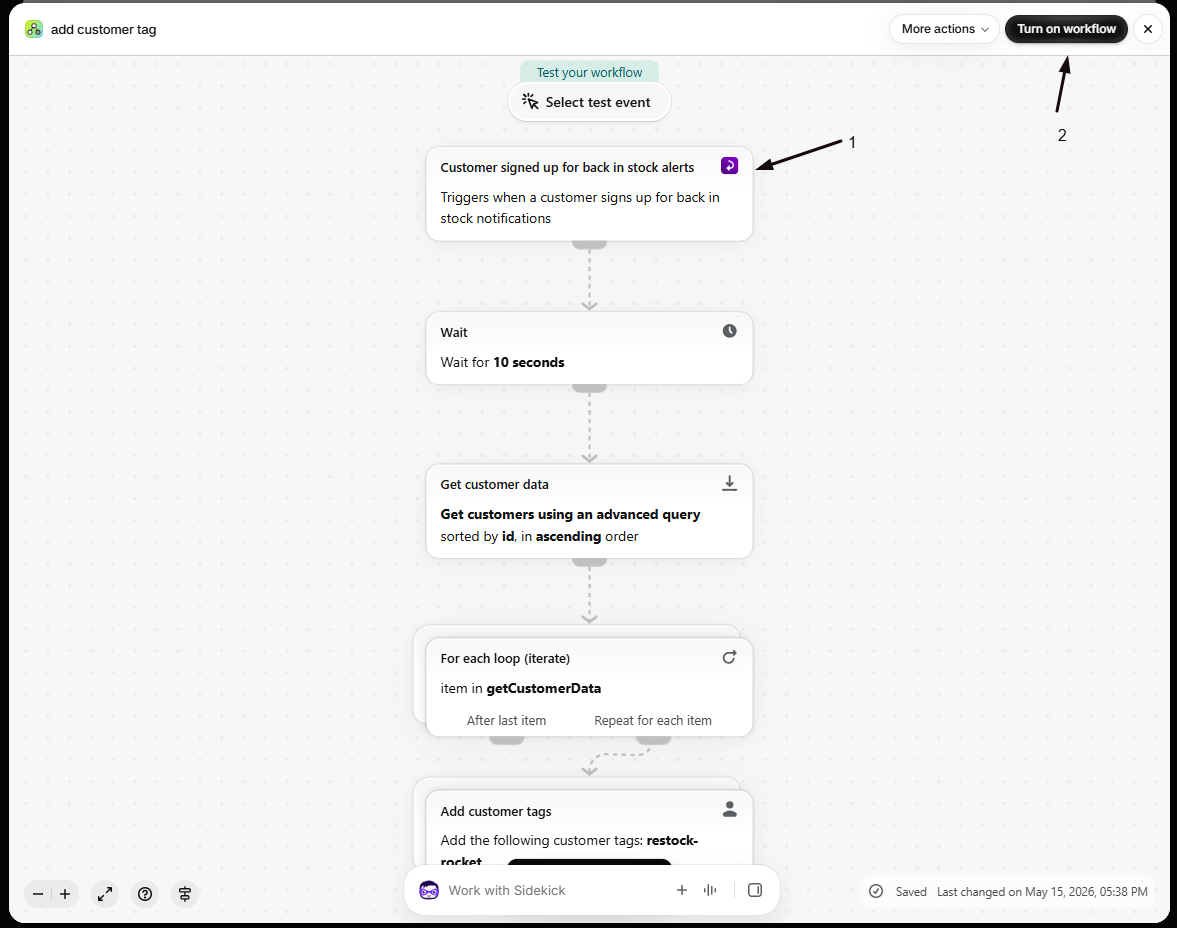1177x928 pixels.
Task: Click the Repeat for each item output connector
Action: coord(653,740)
